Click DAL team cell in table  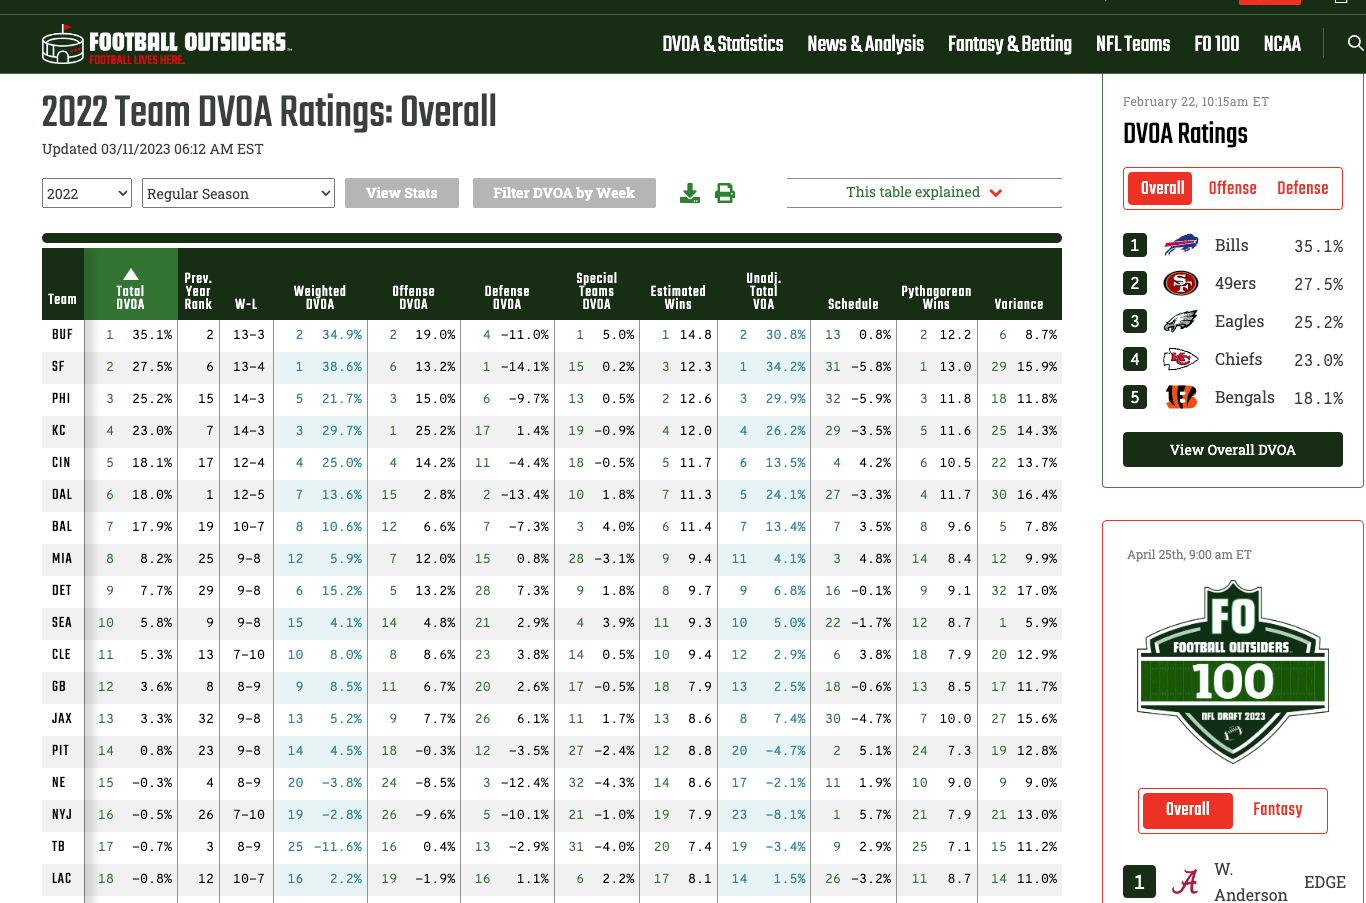click(x=62, y=495)
